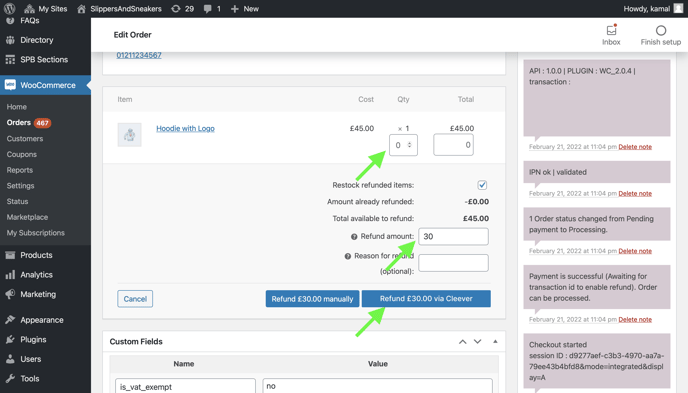The width and height of the screenshot is (688, 393).
Task: Click the Finish setup circle icon
Action: point(661,30)
